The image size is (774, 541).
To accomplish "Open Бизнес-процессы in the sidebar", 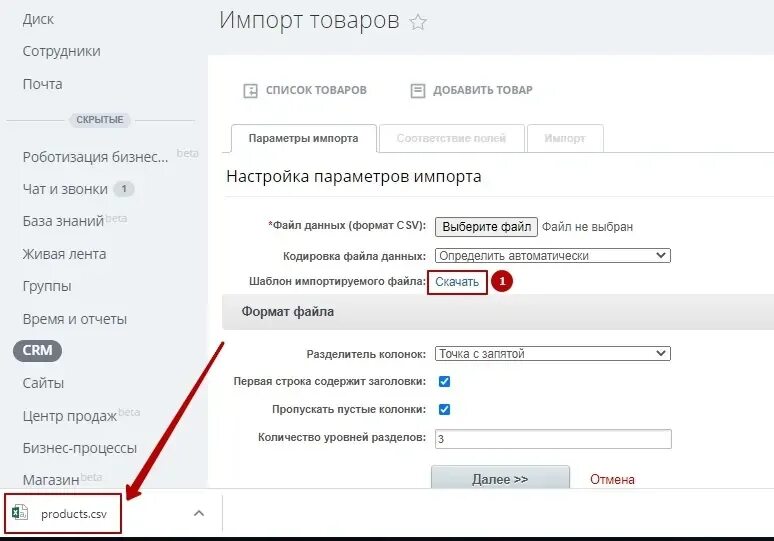I will tap(79, 448).
